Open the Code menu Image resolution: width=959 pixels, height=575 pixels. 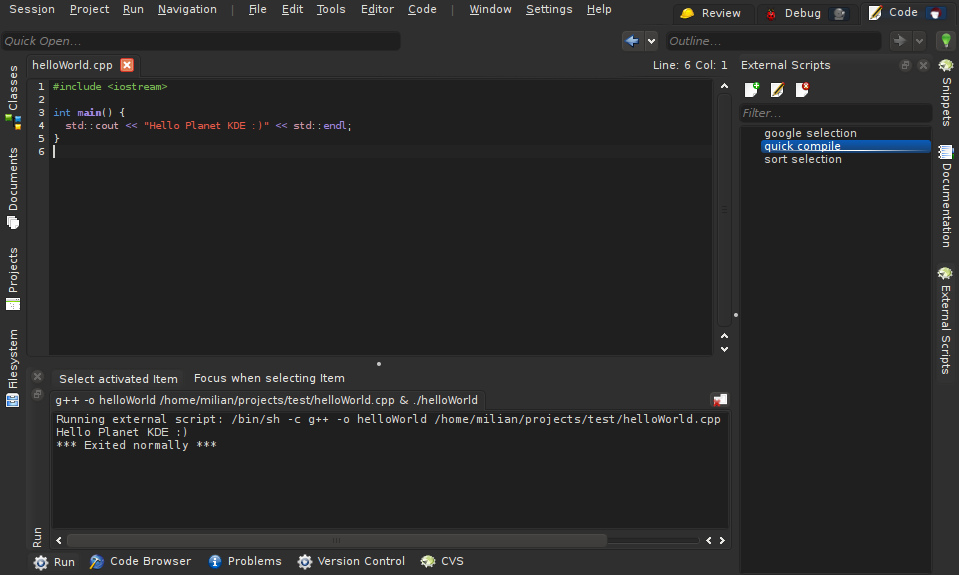click(x=422, y=9)
